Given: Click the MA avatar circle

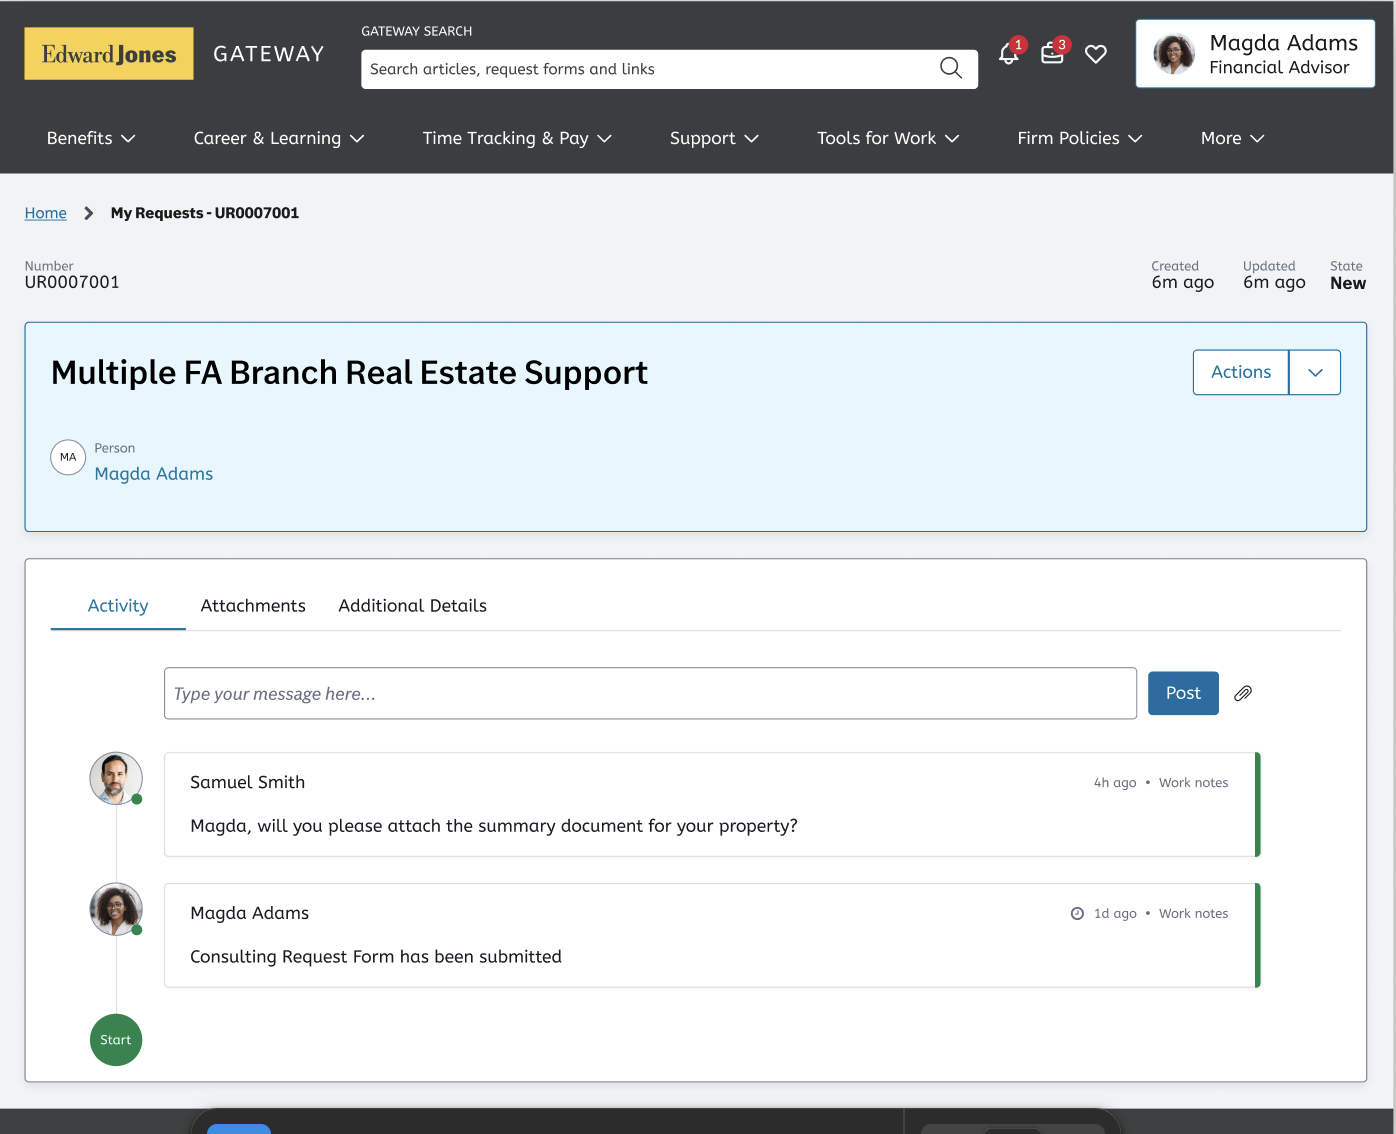Looking at the screenshot, I should (x=68, y=457).
